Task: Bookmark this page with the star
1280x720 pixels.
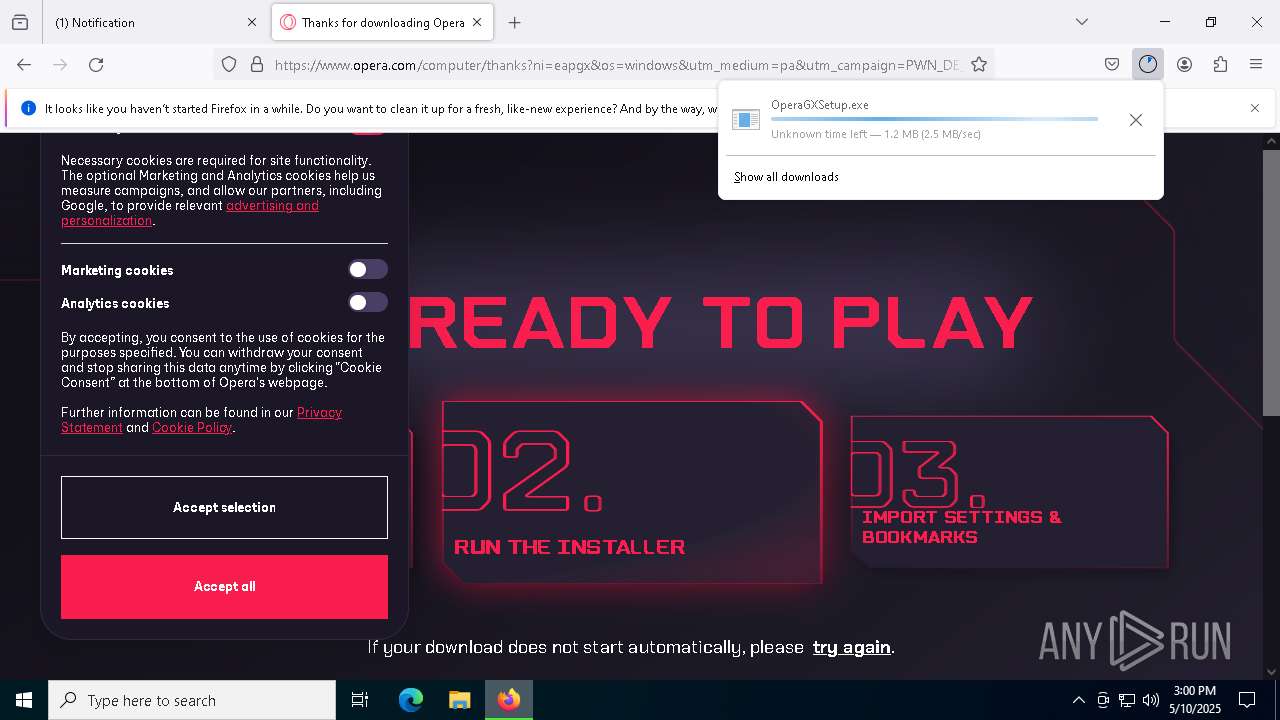Action: (x=979, y=64)
